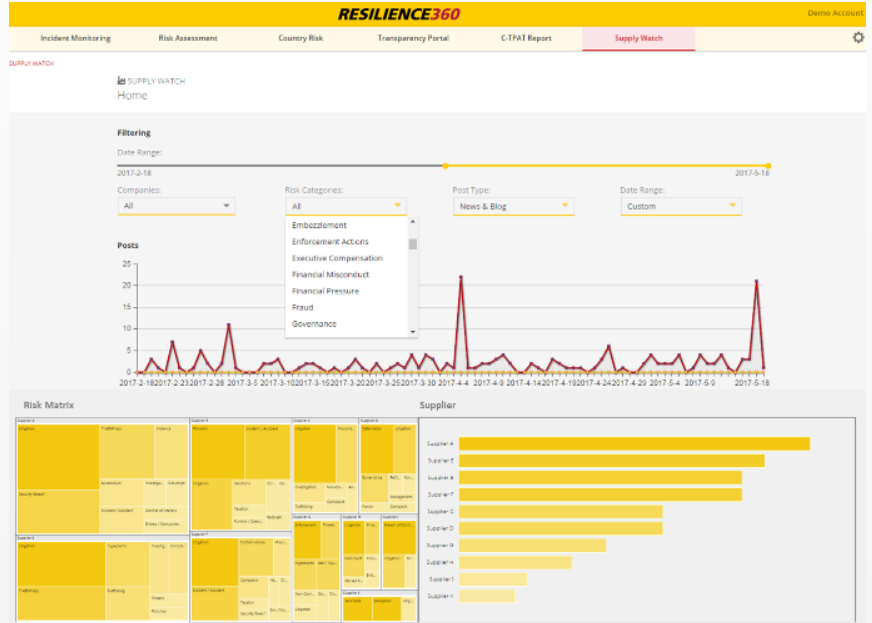Image resolution: width=872 pixels, height=623 pixels.
Task: Select the Supplier A bar in chart
Action: [635, 443]
